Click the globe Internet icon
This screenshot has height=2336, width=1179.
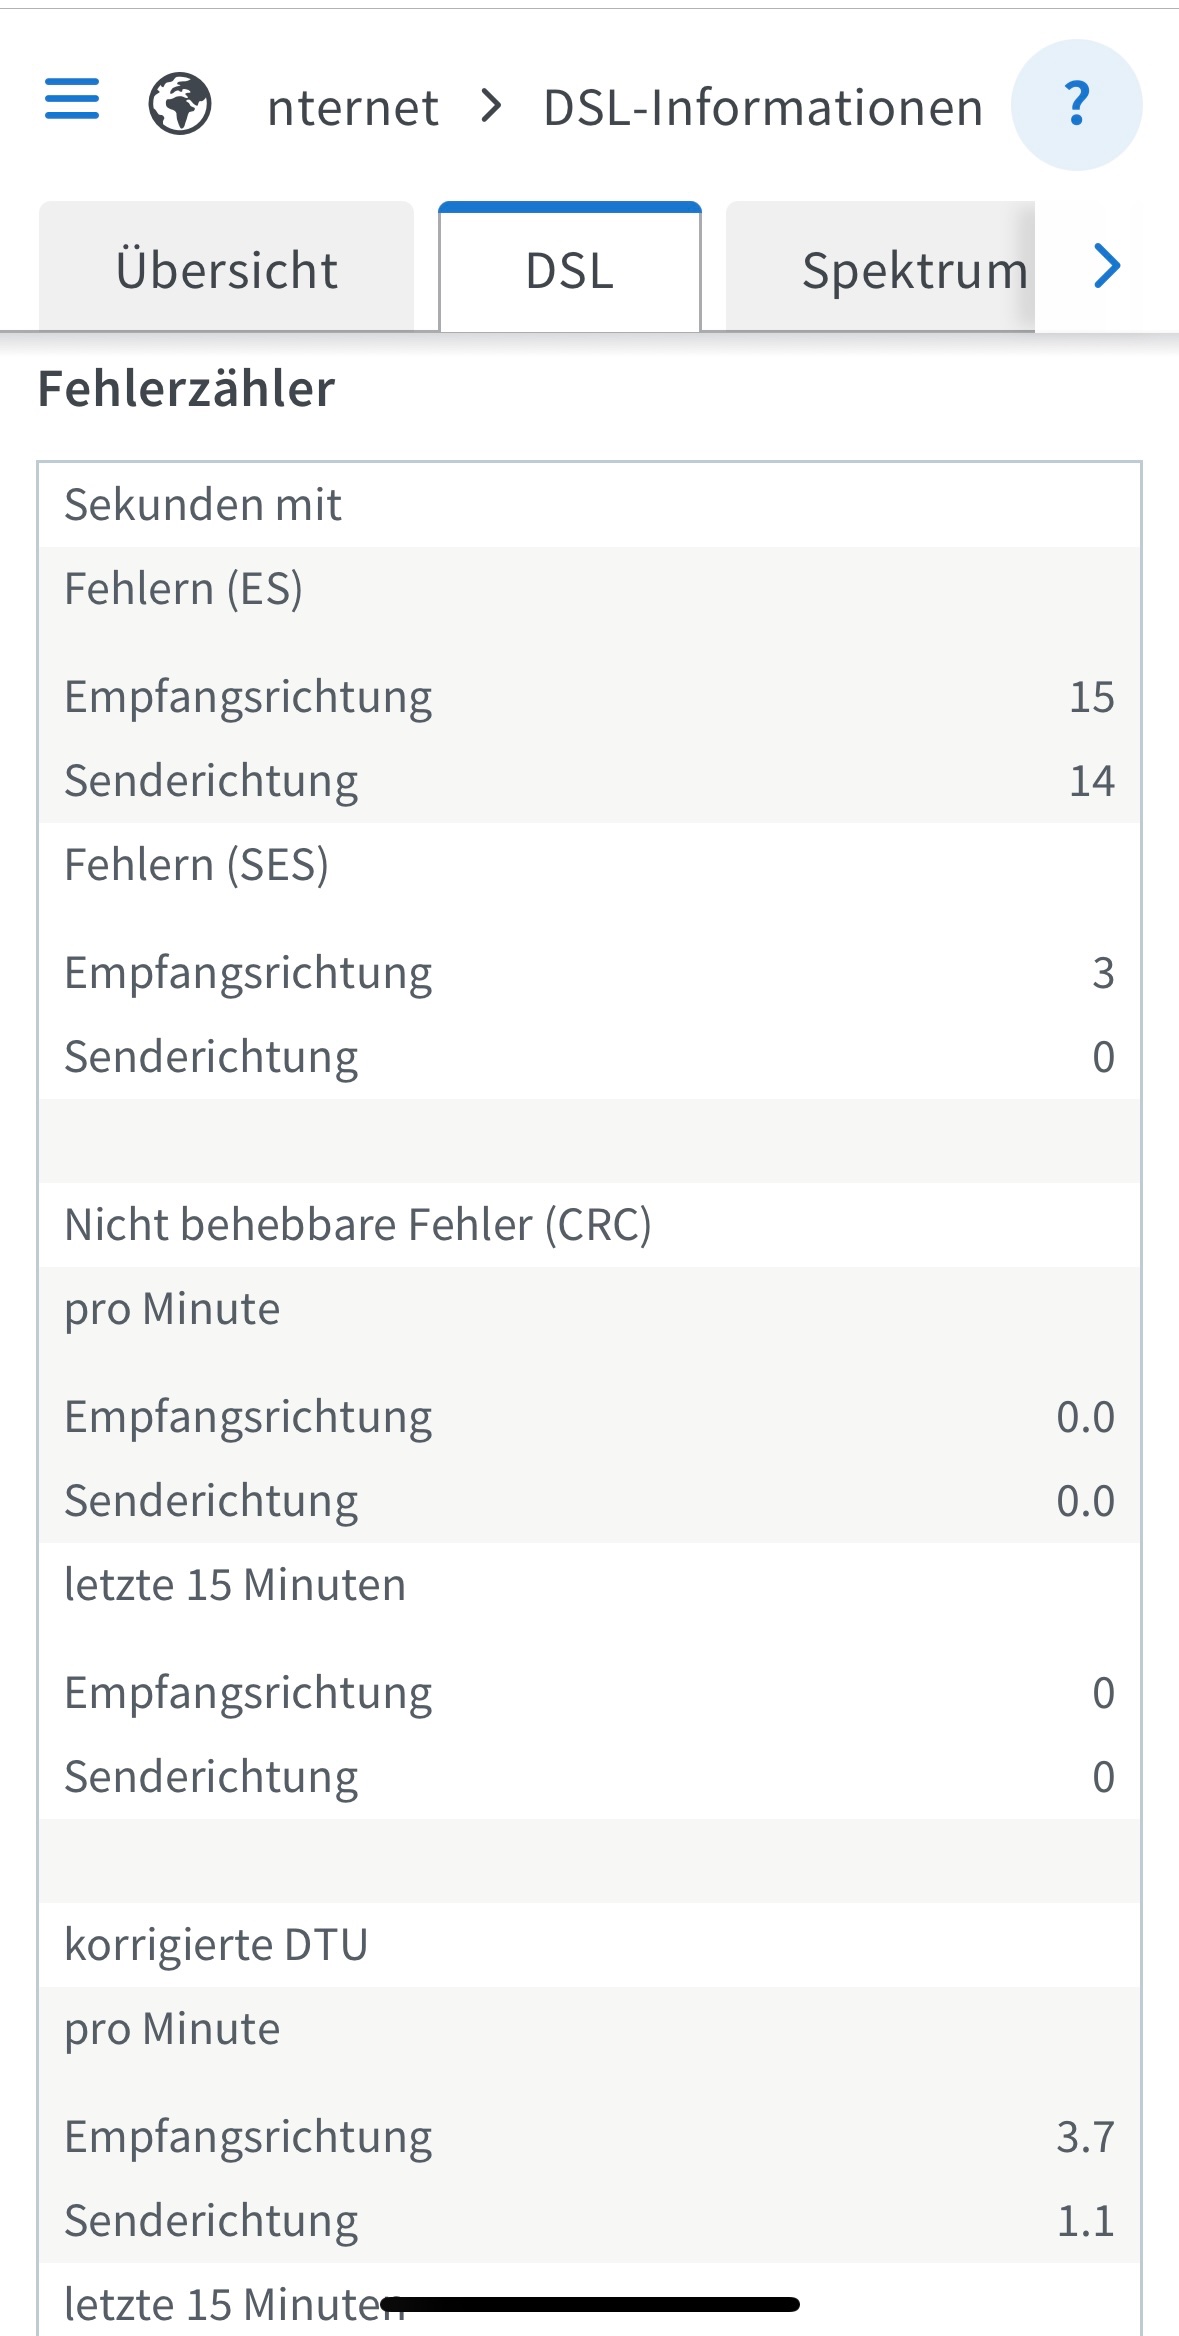[x=180, y=104]
